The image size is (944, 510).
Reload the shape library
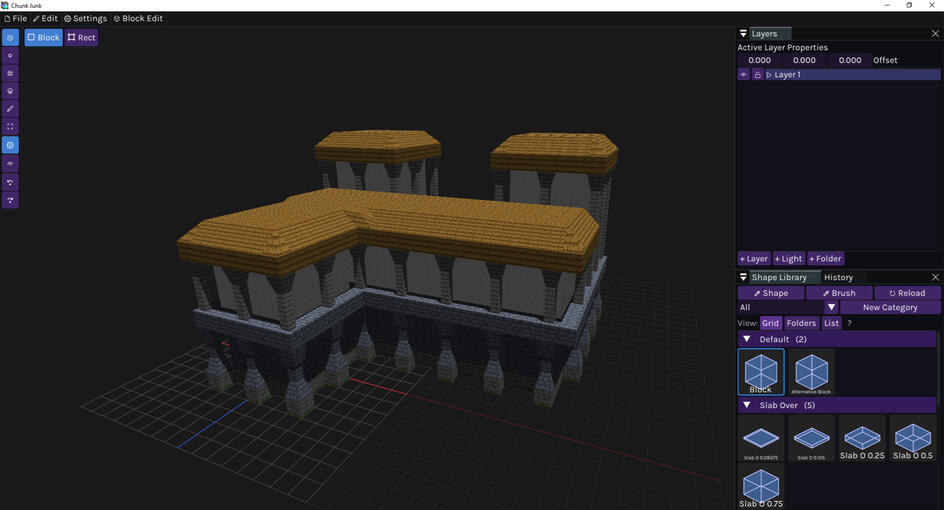(x=907, y=293)
